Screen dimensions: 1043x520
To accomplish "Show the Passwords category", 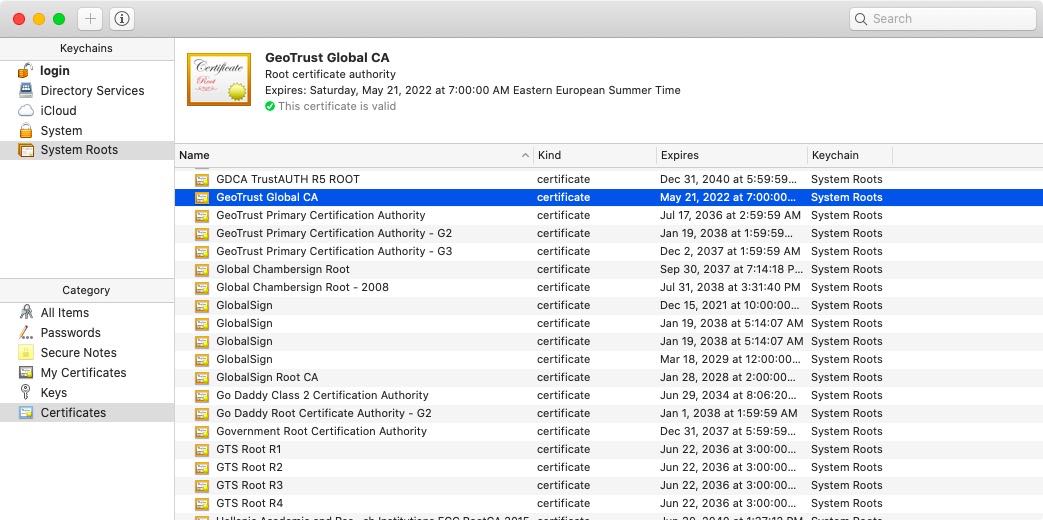I will [x=87, y=332].
